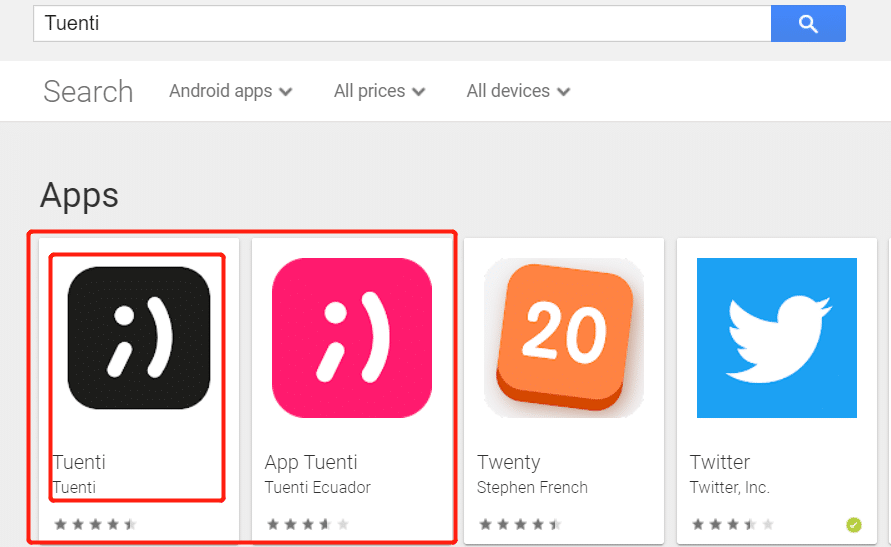
Task: Click the App Tuenti star rating
Action: tap(308, 524)
